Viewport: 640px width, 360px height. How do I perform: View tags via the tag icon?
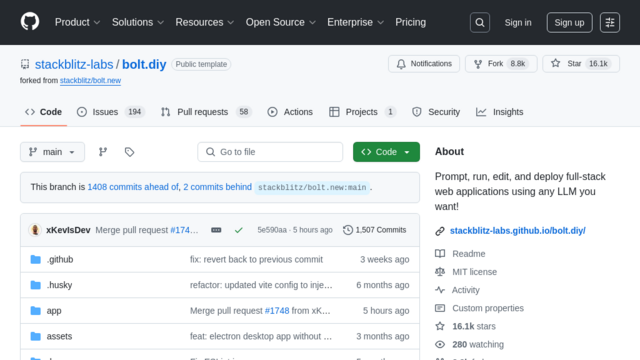click(129, 152)
